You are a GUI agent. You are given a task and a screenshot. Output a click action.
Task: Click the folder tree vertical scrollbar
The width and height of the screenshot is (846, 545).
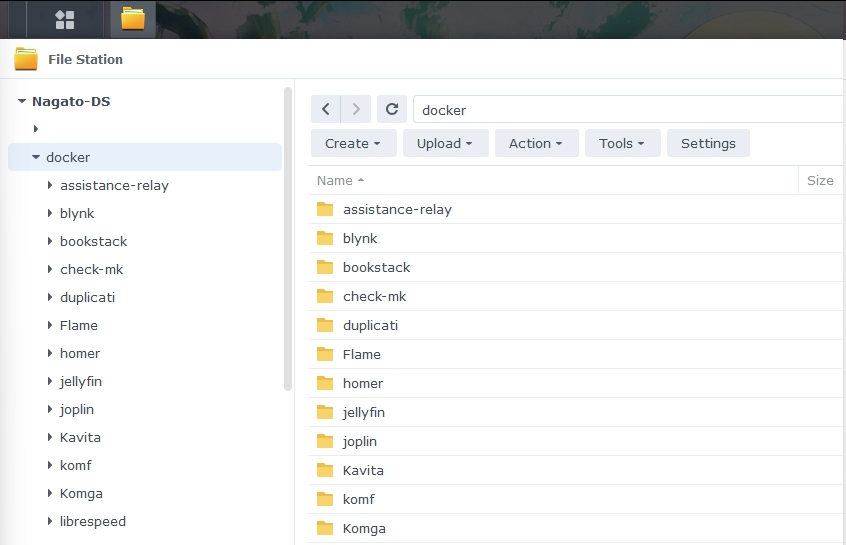(x=288, y=240)
